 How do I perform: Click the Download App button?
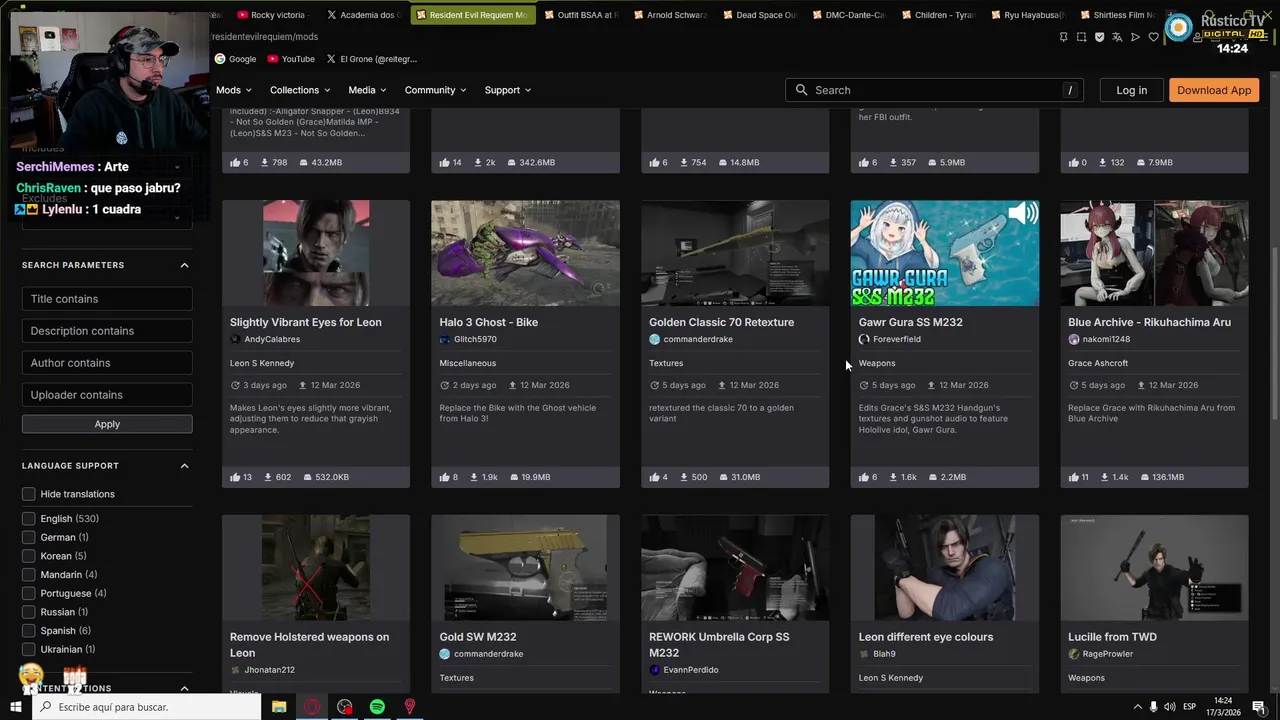(1214, 90)
